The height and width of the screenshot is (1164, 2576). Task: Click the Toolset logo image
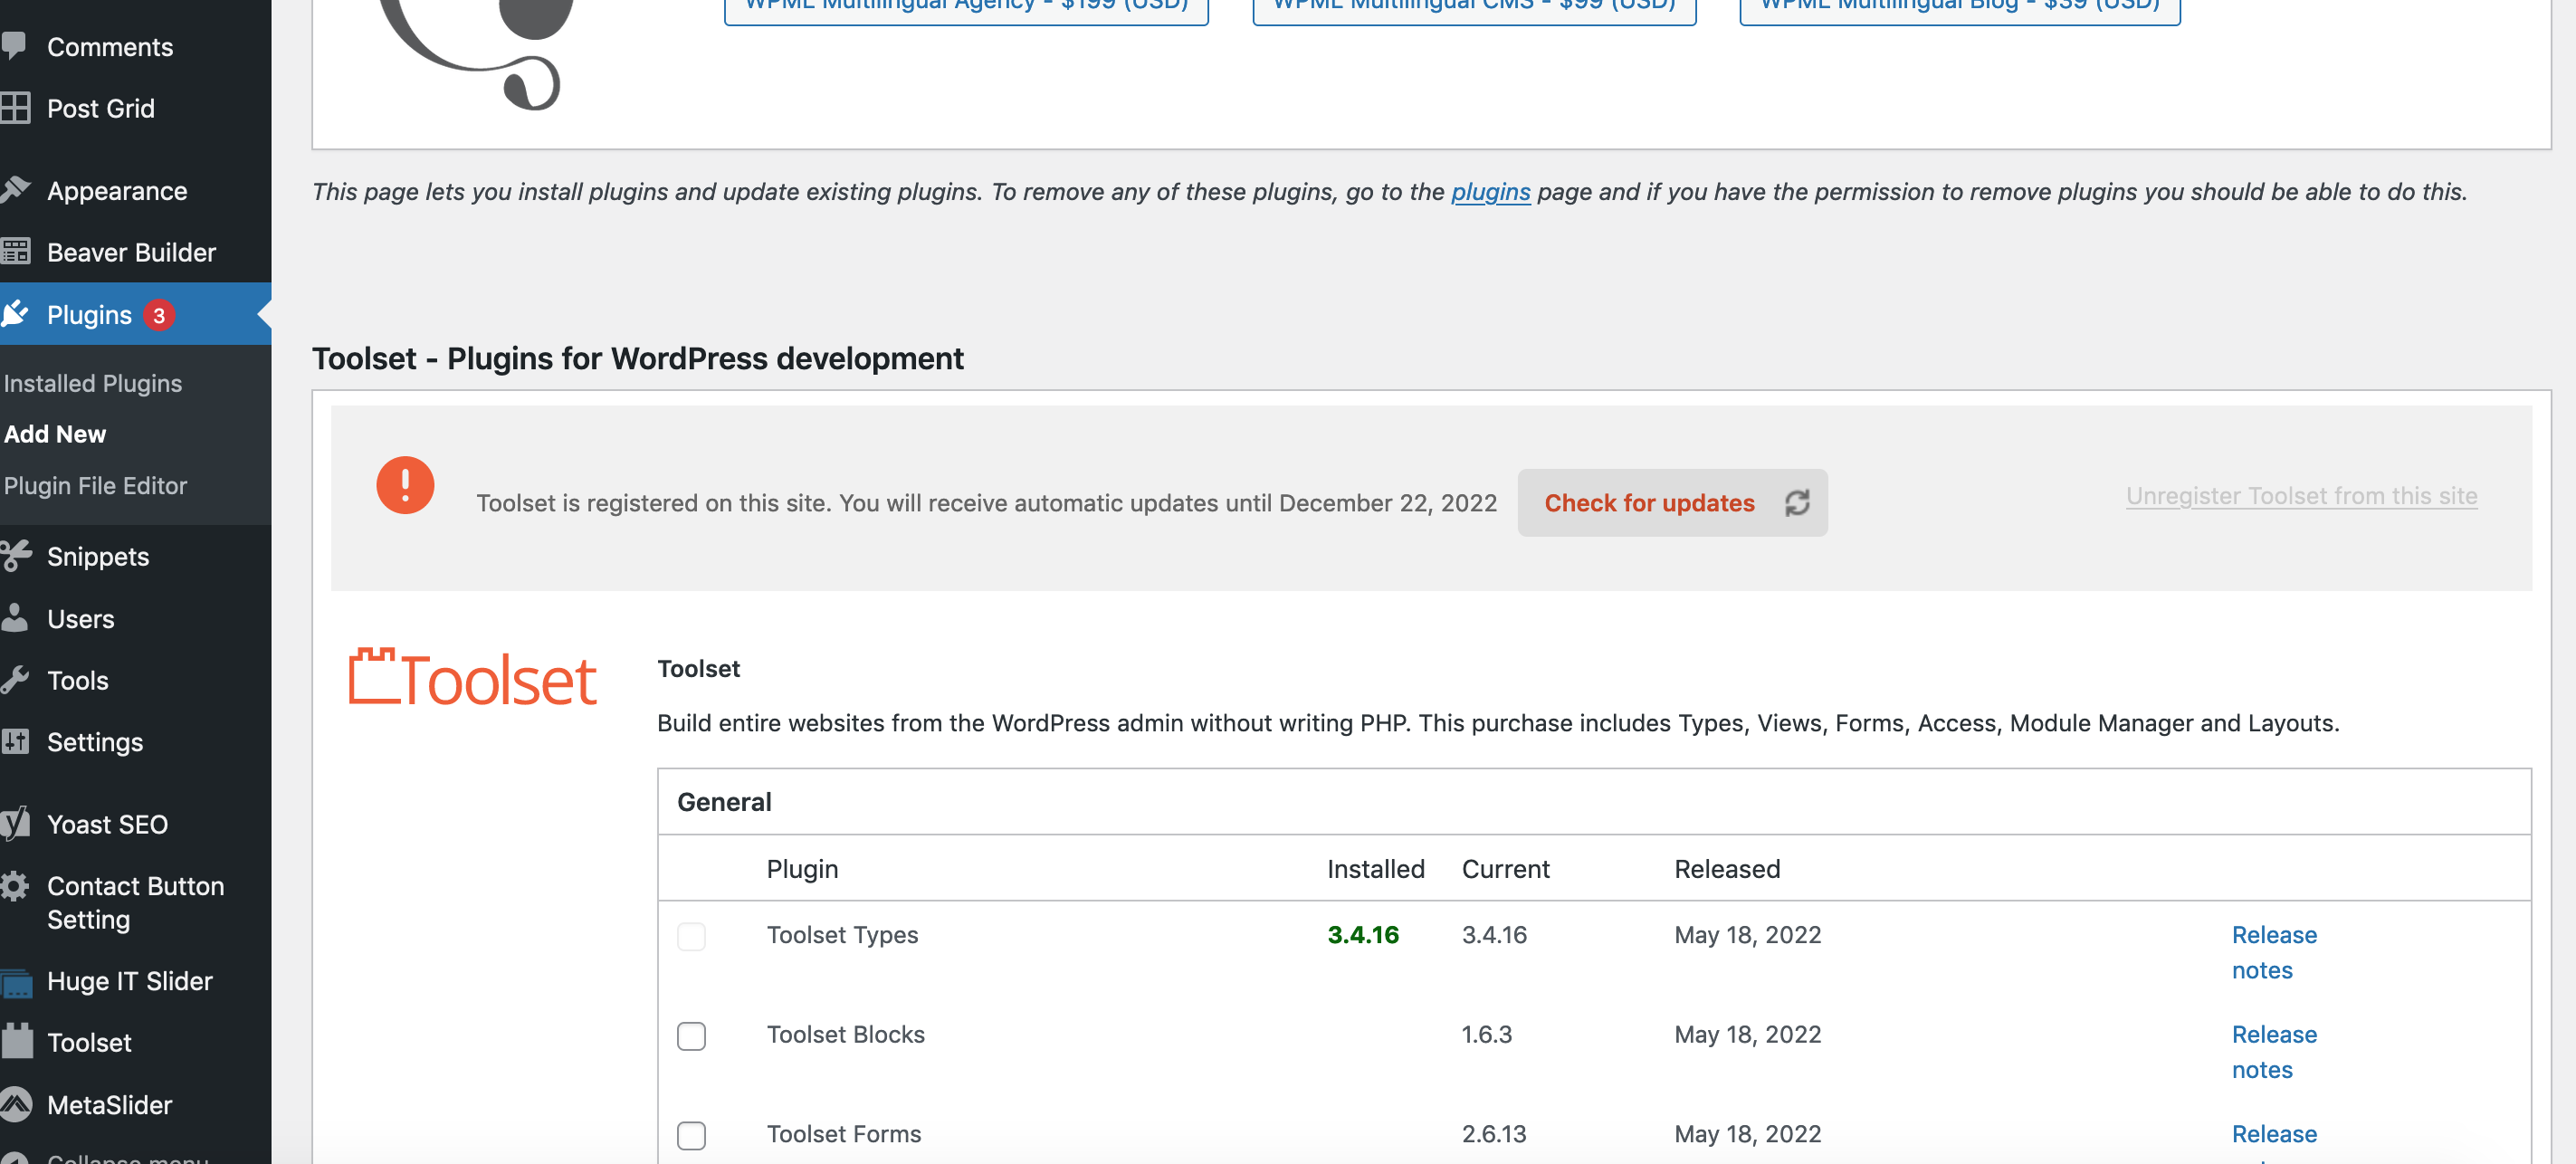472,679
